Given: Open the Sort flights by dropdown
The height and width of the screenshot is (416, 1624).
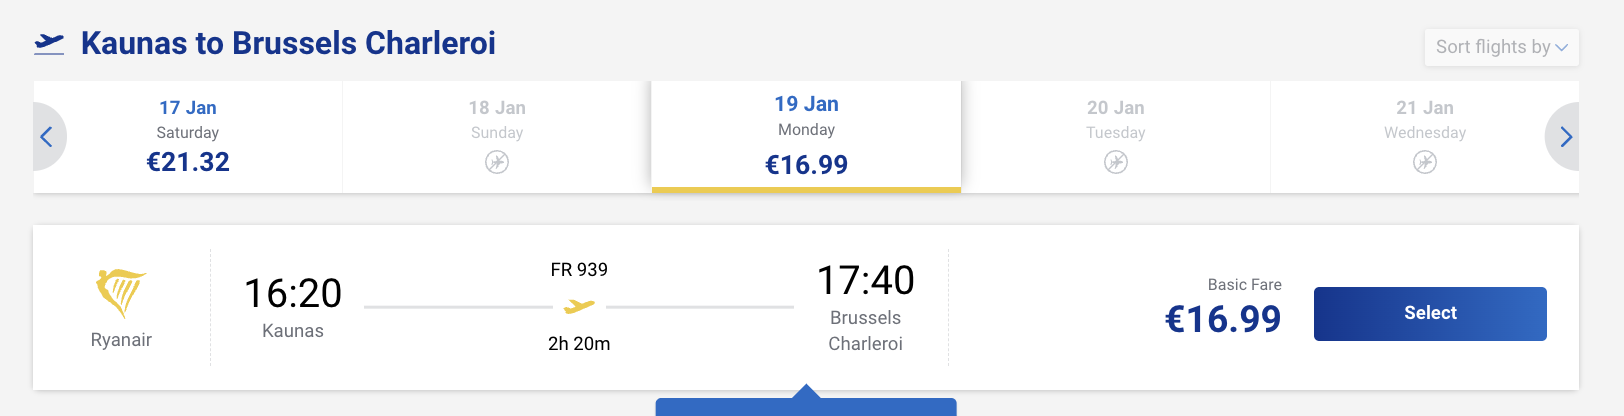Looking at the screenshot, I should pyautogui.click(x=1501, y=47).
